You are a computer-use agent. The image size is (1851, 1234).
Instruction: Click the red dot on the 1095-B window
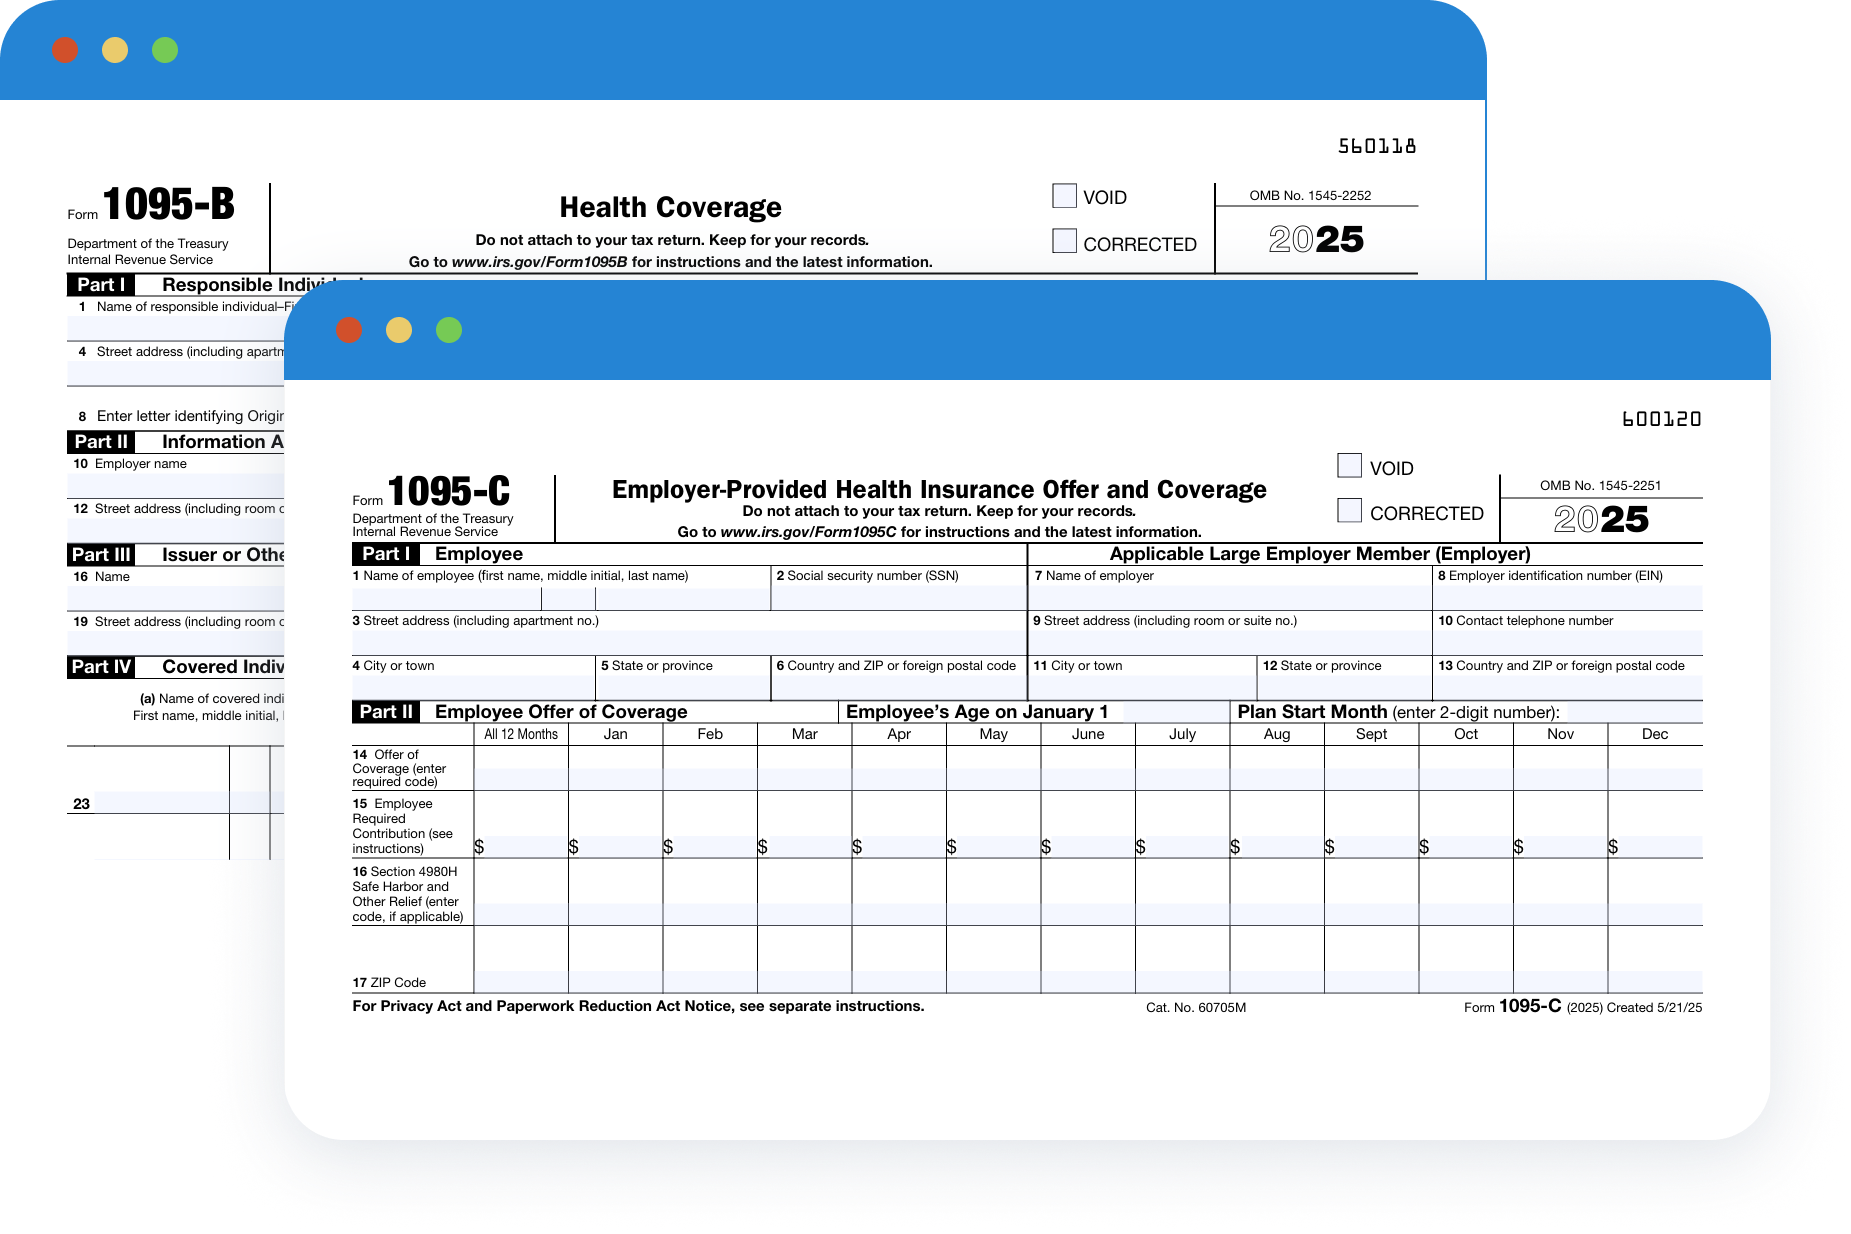(65, 50)
